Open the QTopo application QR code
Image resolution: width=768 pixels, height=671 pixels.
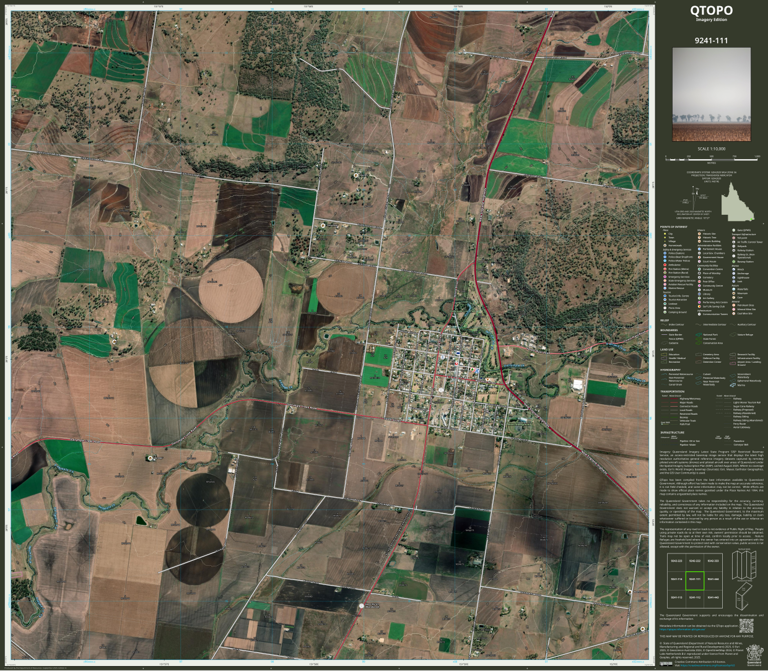pyautogui.click(x=746, y=626)
